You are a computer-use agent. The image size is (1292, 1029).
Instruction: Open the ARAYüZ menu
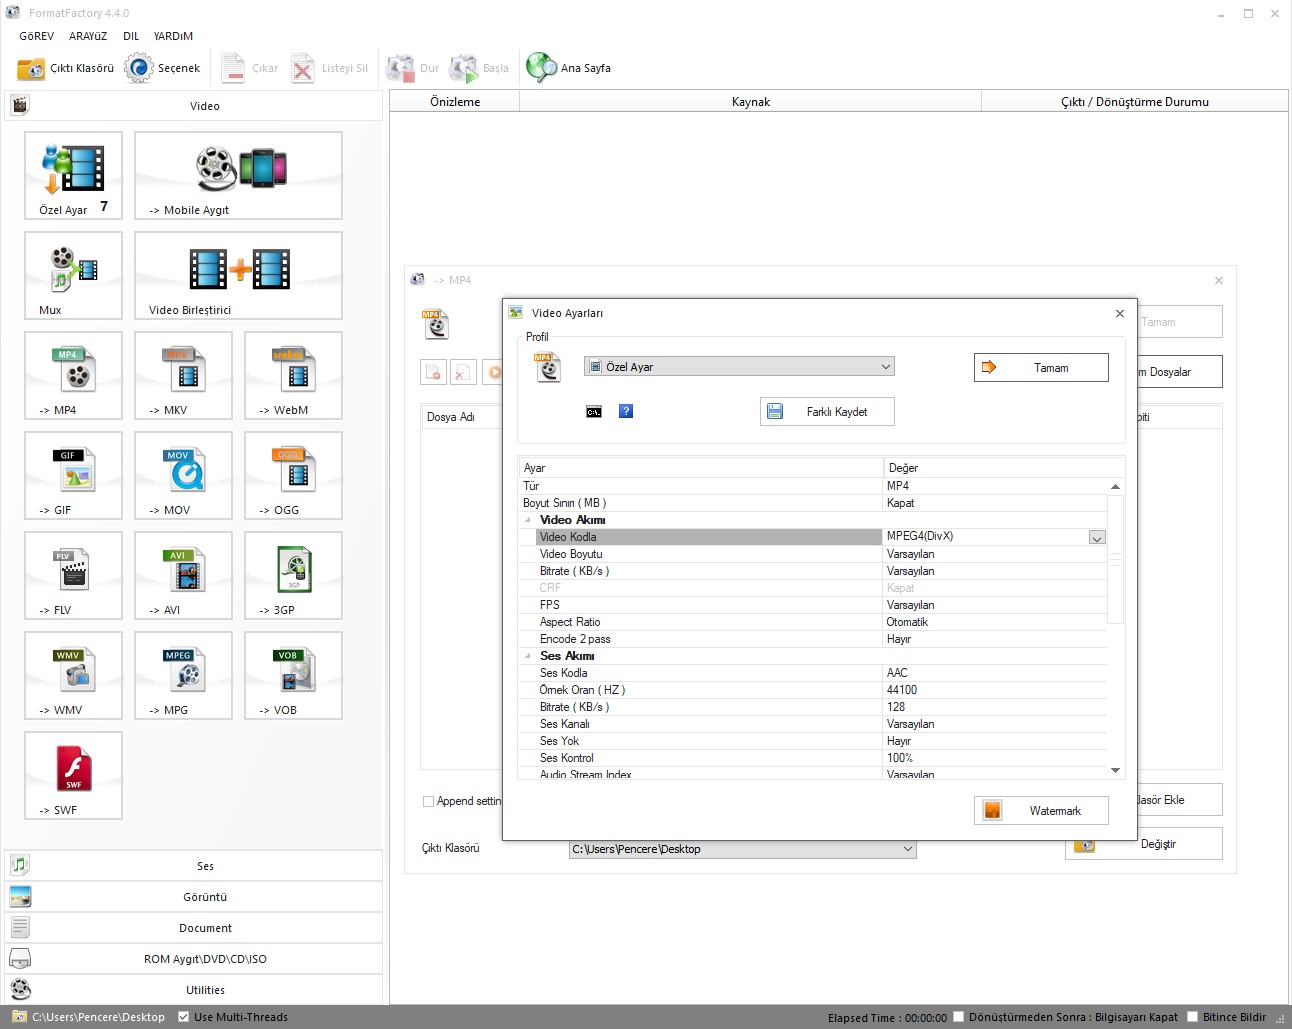(x=88, y=36)
